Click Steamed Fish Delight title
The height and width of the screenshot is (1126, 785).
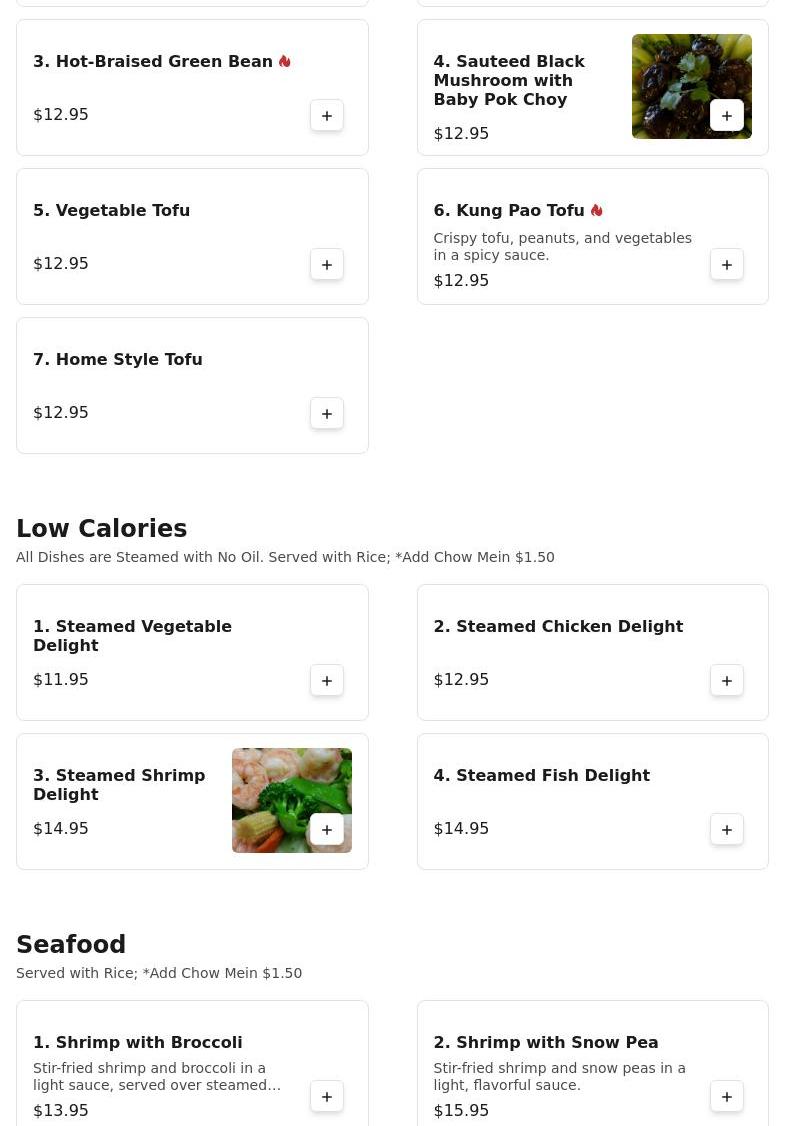(x=541, y=776)
